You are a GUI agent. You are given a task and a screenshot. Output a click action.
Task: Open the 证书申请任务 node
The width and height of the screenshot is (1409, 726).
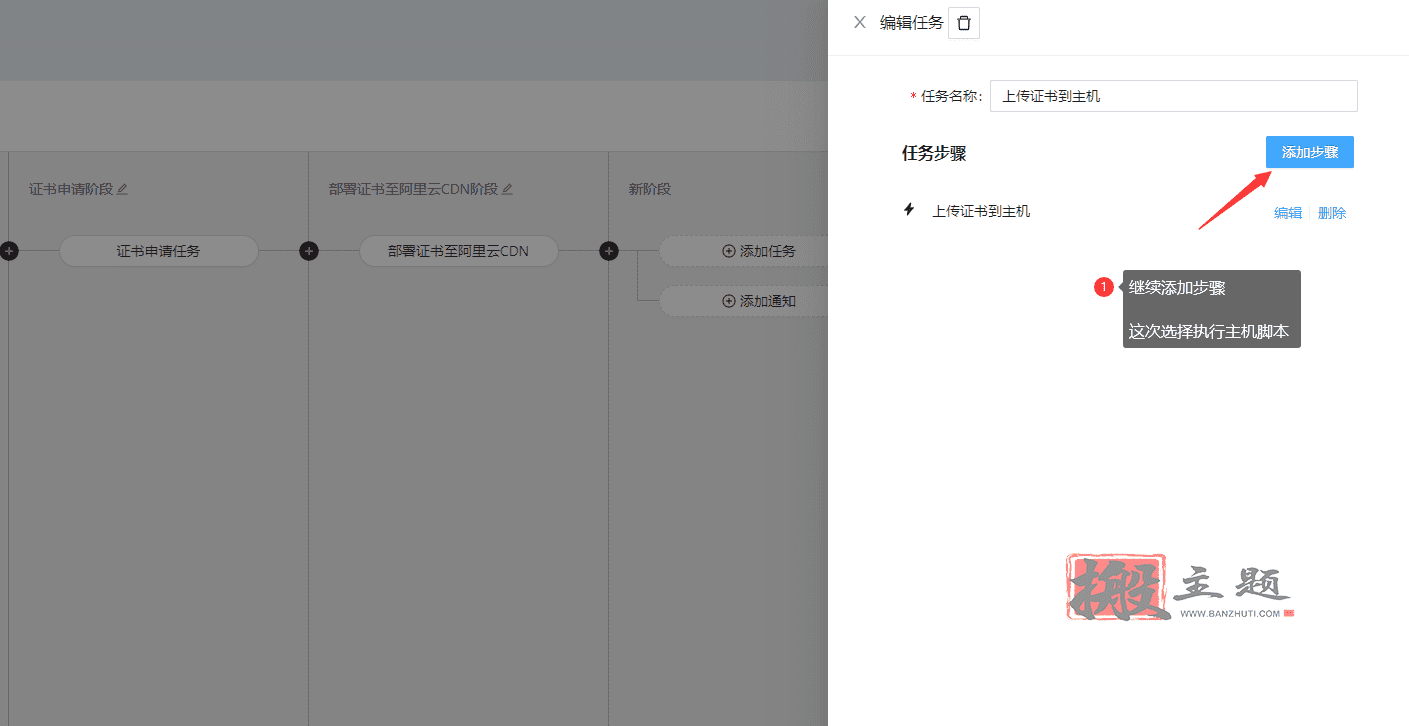158,251
